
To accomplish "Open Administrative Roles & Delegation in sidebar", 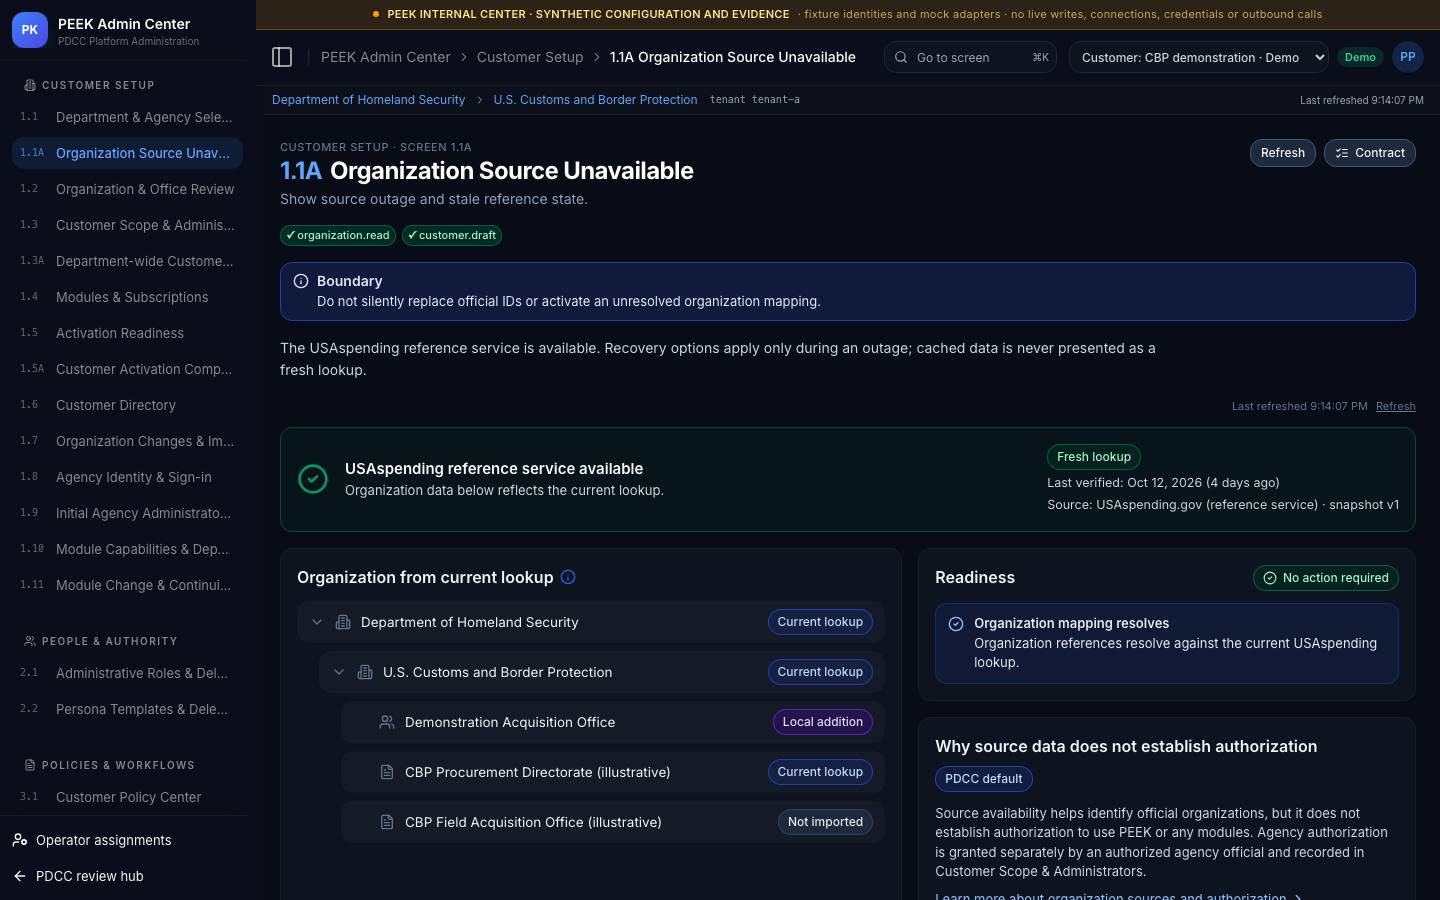I will (128, 673).
